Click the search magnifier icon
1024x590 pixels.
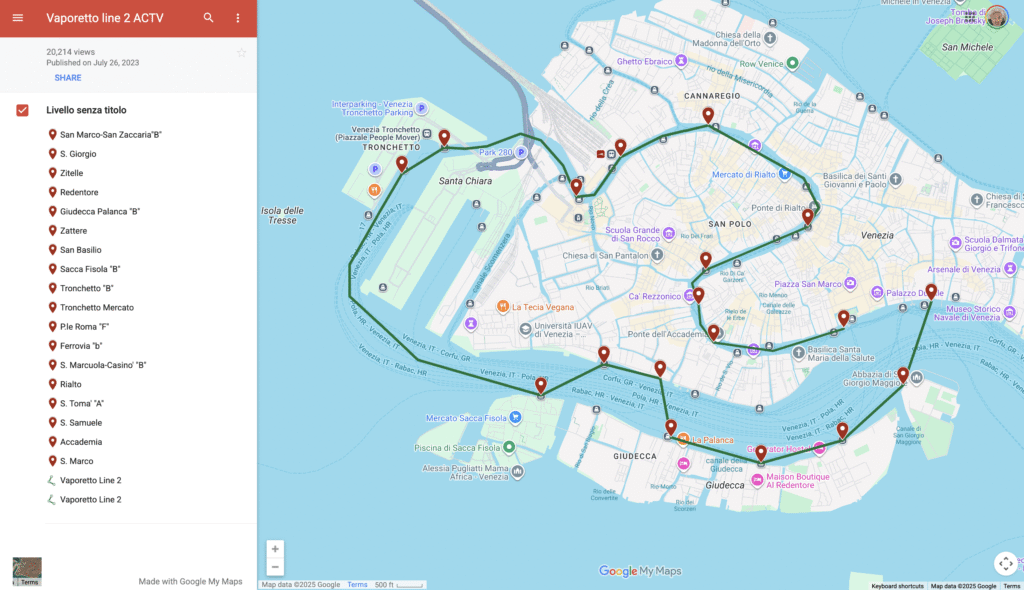[208, 18]
